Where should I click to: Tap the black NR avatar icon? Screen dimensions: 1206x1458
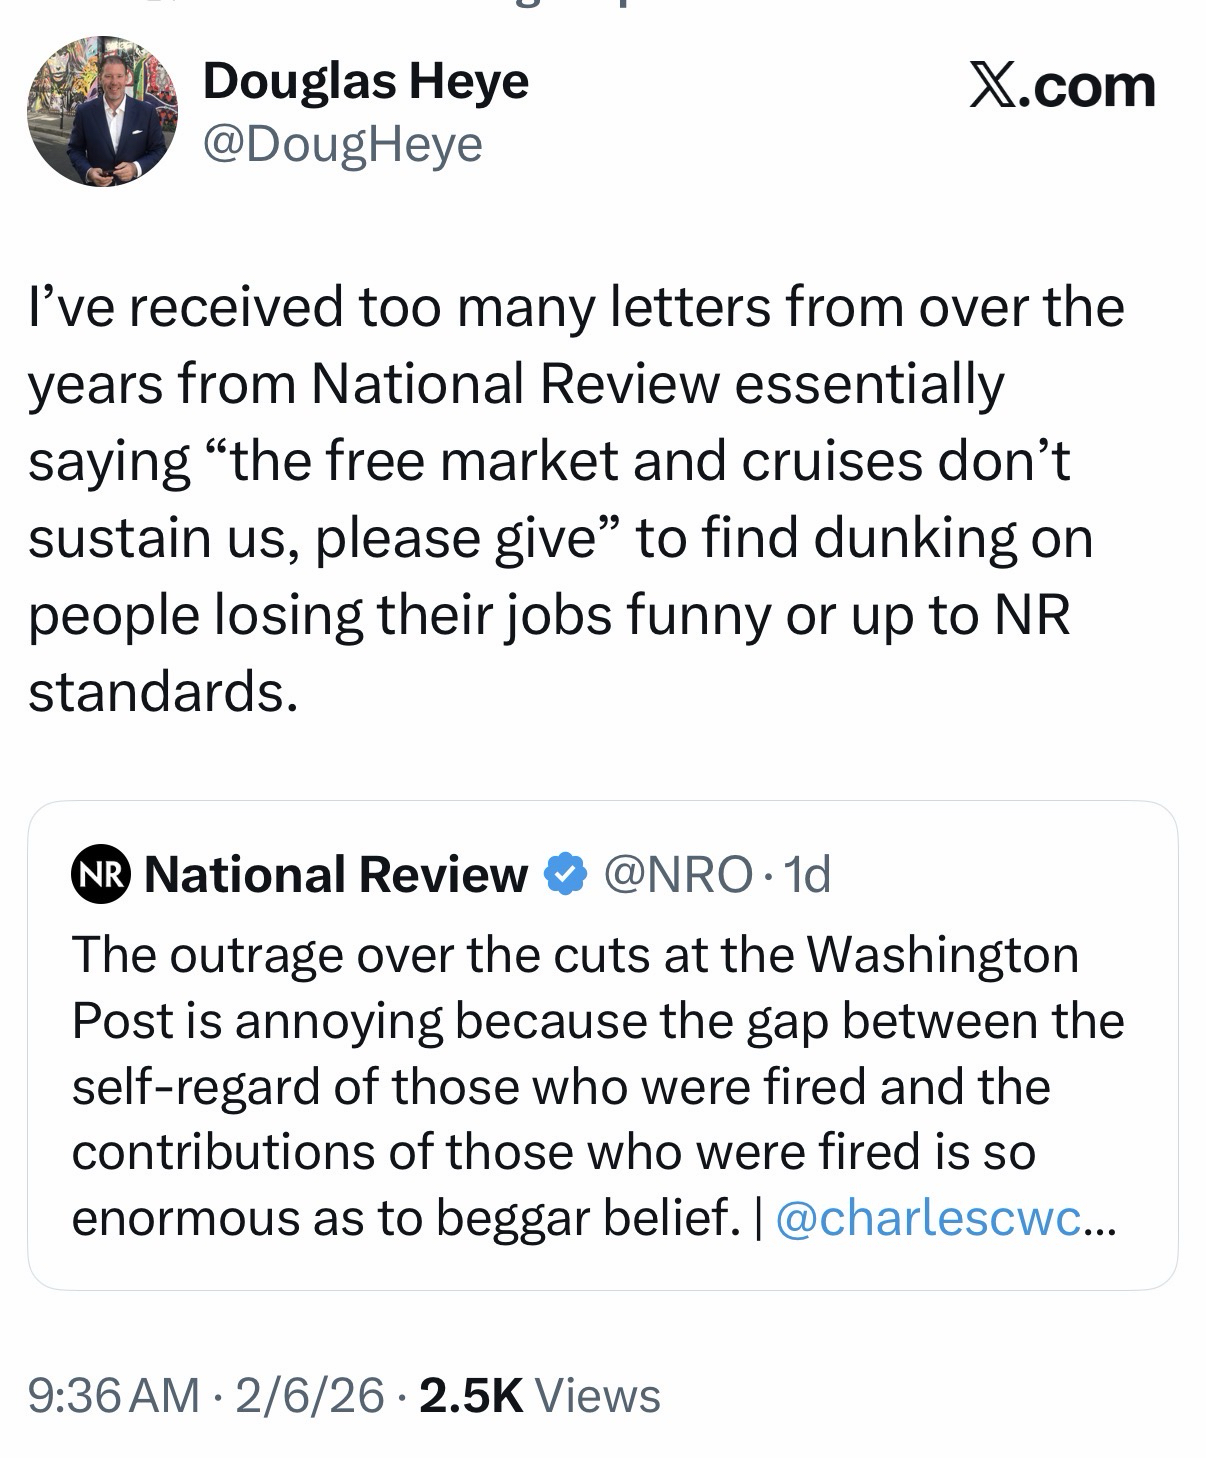tap(100, 875)
